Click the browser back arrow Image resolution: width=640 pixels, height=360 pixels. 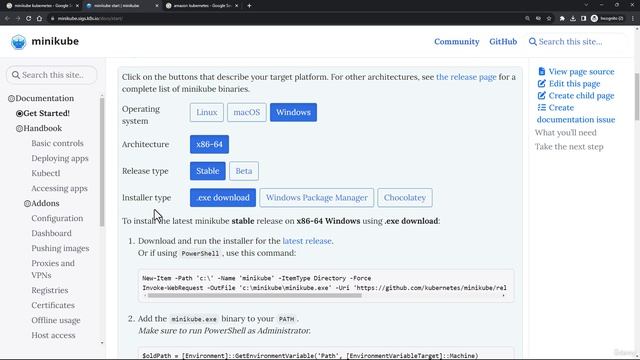(x=7, y=18)
